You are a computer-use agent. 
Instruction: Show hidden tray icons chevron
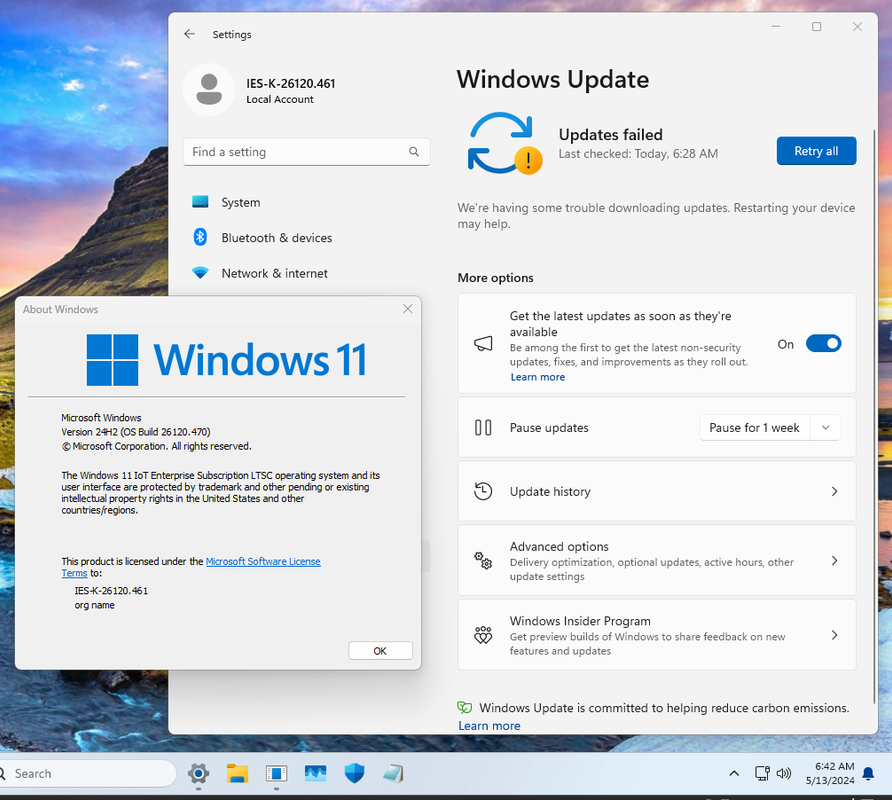(734, 773)
